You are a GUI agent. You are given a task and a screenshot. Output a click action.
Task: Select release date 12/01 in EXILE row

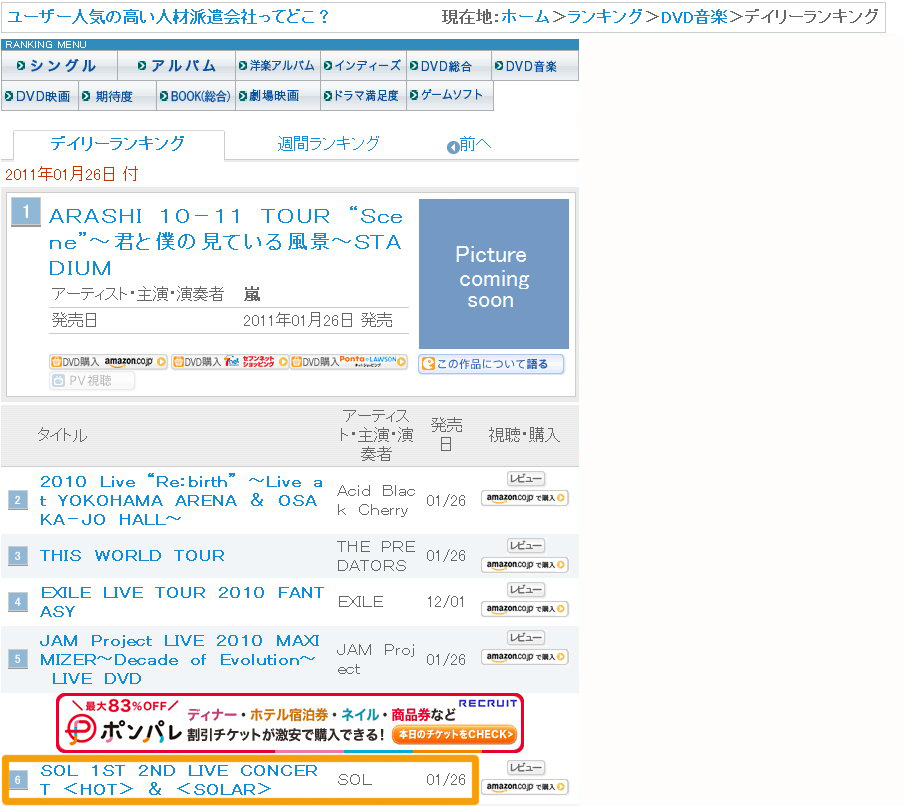(x=446, y=602)
